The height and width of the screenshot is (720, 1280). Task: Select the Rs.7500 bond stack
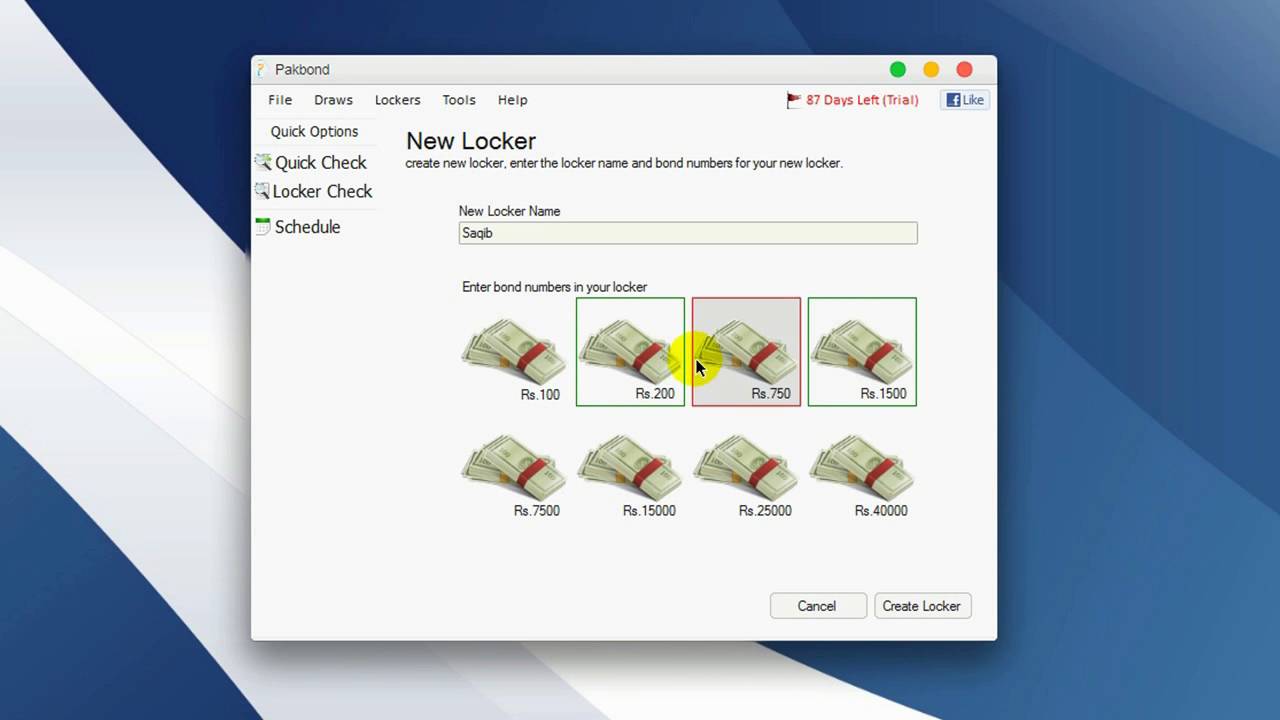coord(514,468)
